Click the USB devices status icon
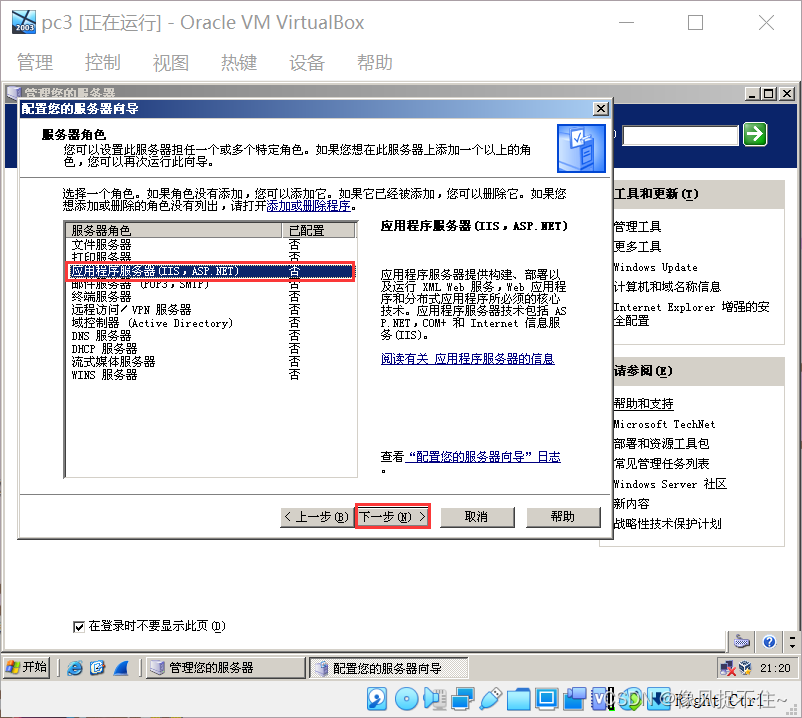The height and width of the screenshot is (718, 802). tap(491, 699)
